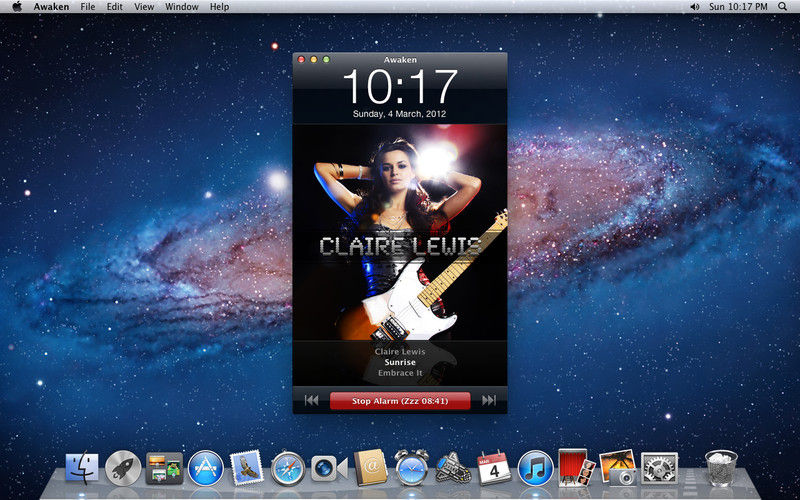Open the Dock icon right of Awaken
Screen dimensions: 800x500
[453, 467]
